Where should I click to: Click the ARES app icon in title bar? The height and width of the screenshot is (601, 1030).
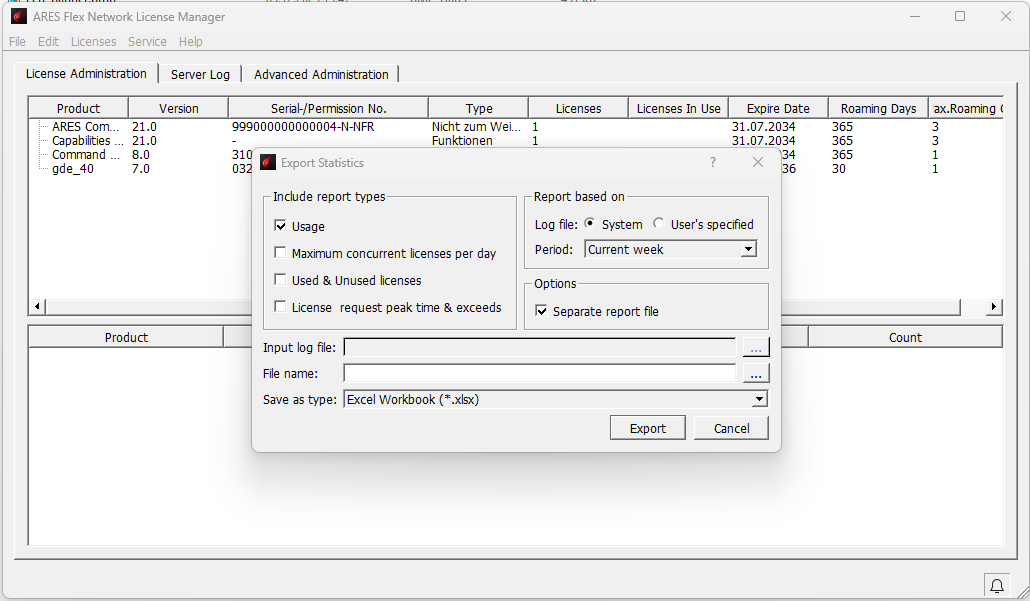coord(18,16)
